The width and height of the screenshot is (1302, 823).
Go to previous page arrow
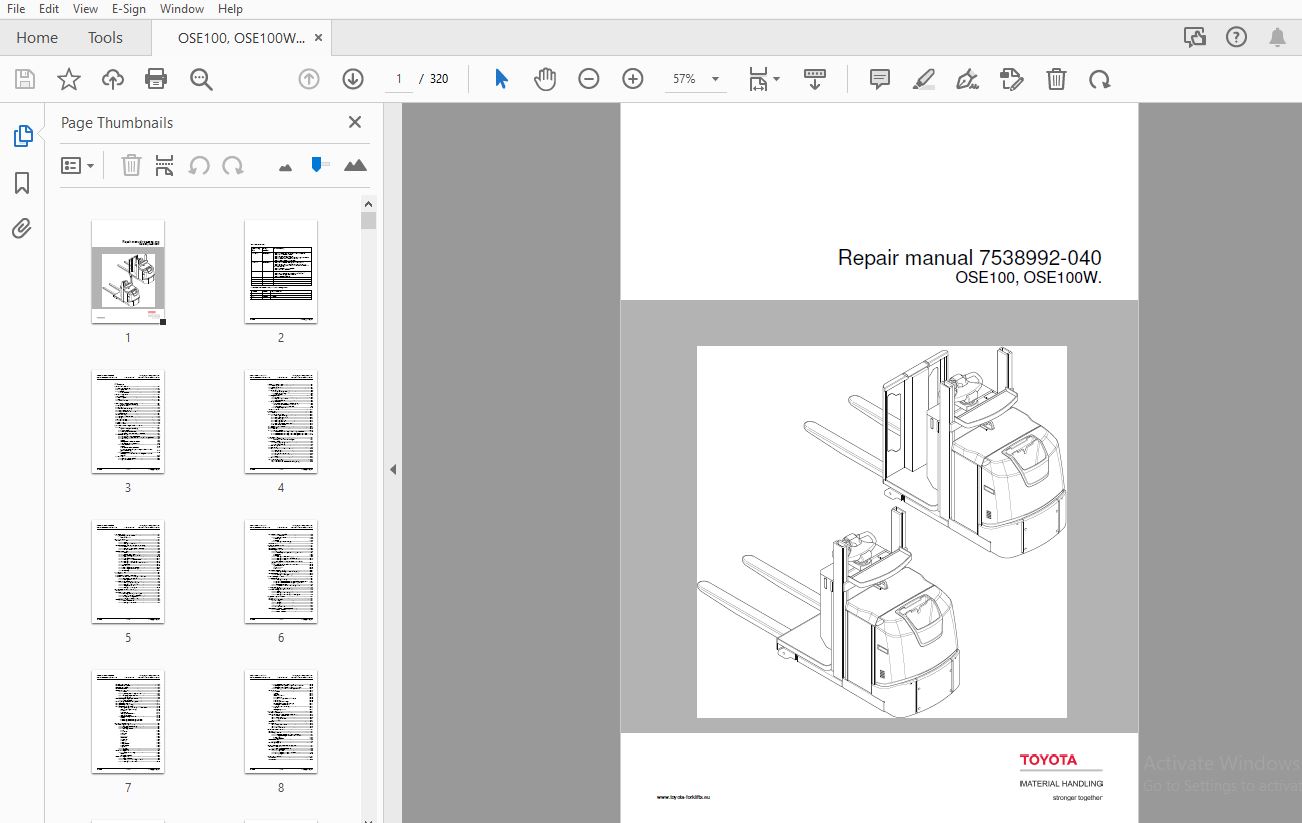[309, 79]
